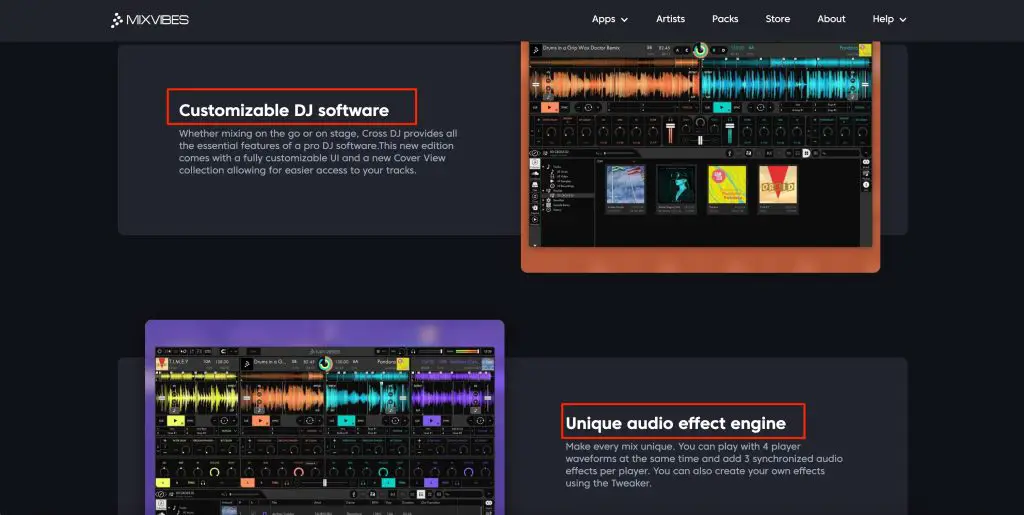Go to the Artists page
The width and height of the screenshot is (1024, 515).
tap(670, 19)
